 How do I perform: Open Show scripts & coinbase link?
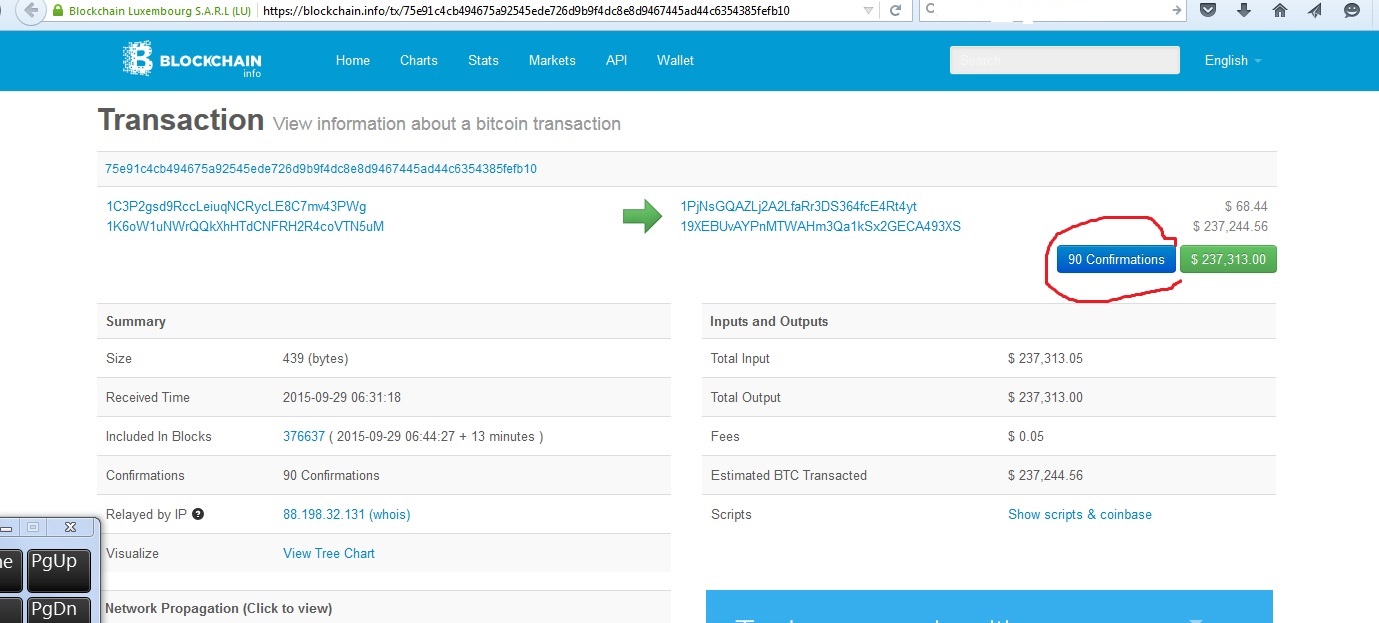click(x=1080, y=514)
